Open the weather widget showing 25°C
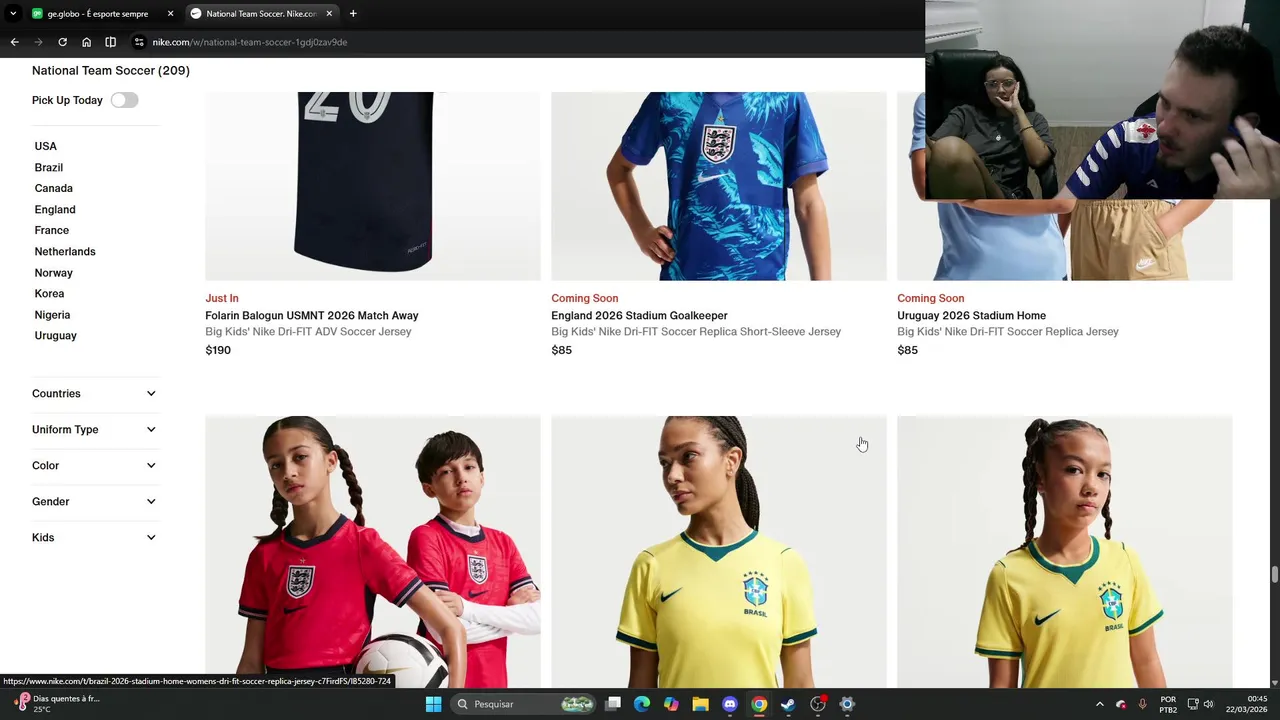 [56, 704]
